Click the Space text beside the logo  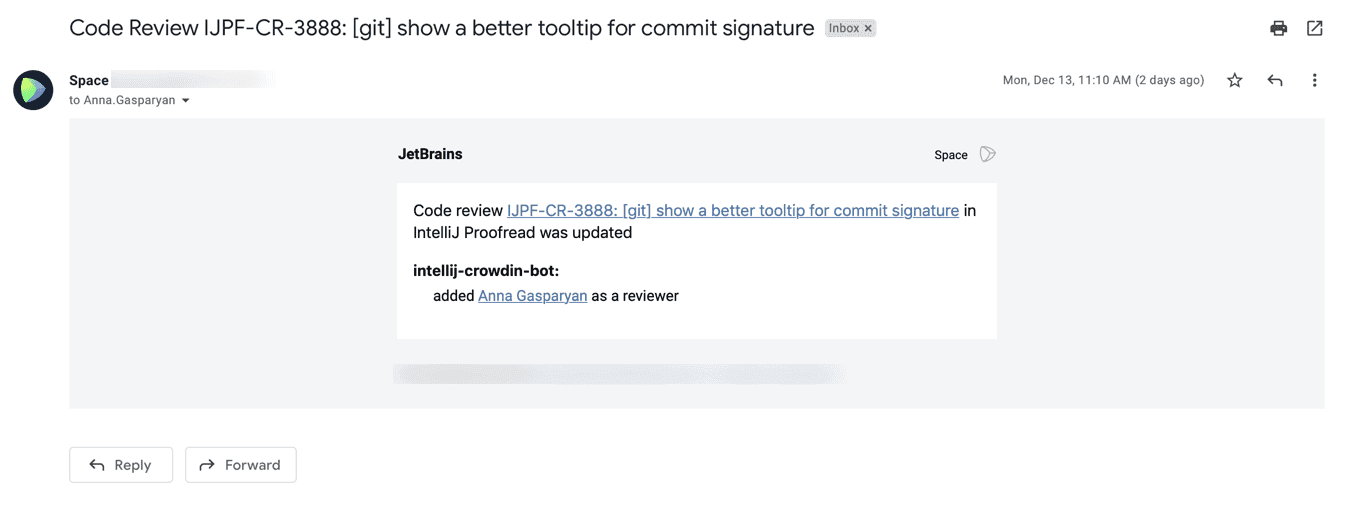click(951, 155)
